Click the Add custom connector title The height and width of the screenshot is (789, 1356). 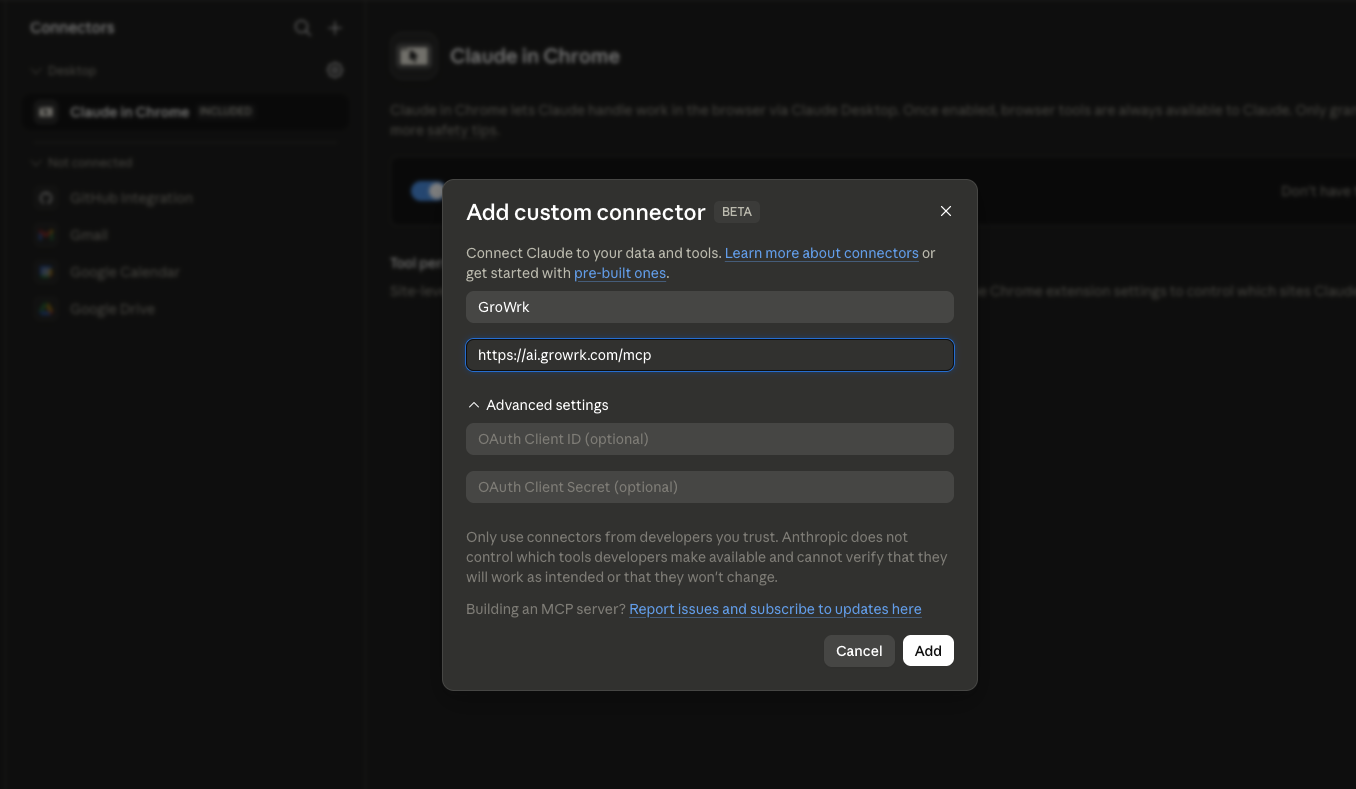point(586,212)
